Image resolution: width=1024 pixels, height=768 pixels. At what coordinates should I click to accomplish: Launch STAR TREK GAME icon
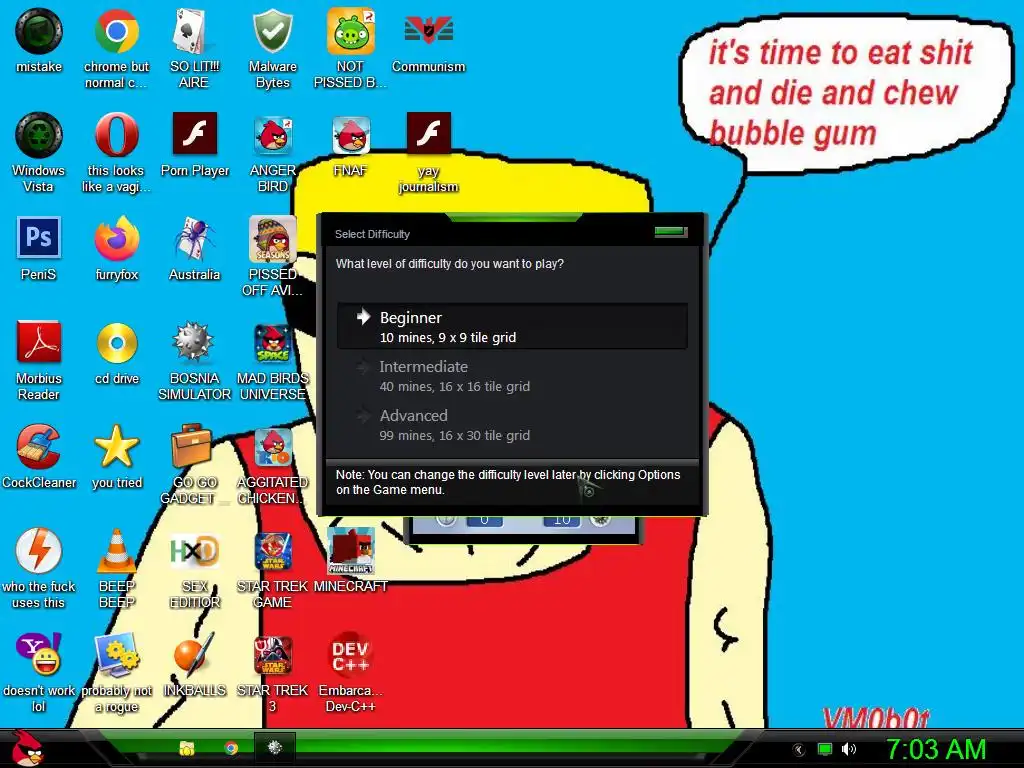(x=272, y=551)
